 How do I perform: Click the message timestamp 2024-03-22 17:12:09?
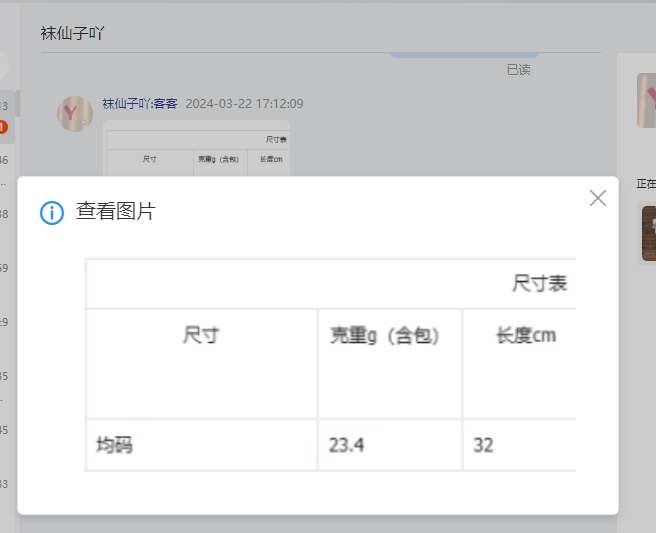tap(244, 103)
